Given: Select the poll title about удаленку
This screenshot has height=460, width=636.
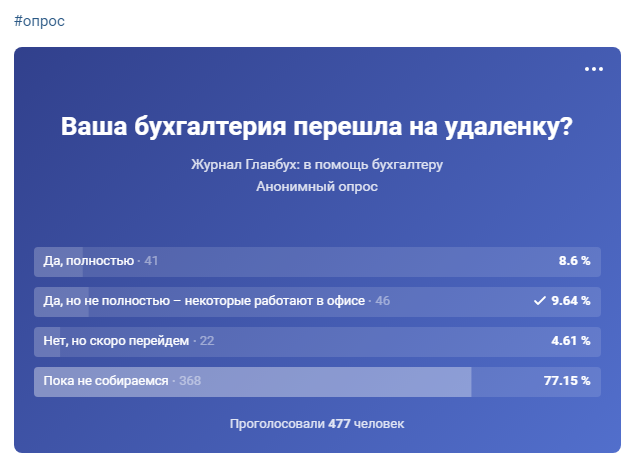Looking at the screenshot, I should [x=317, y=128].
